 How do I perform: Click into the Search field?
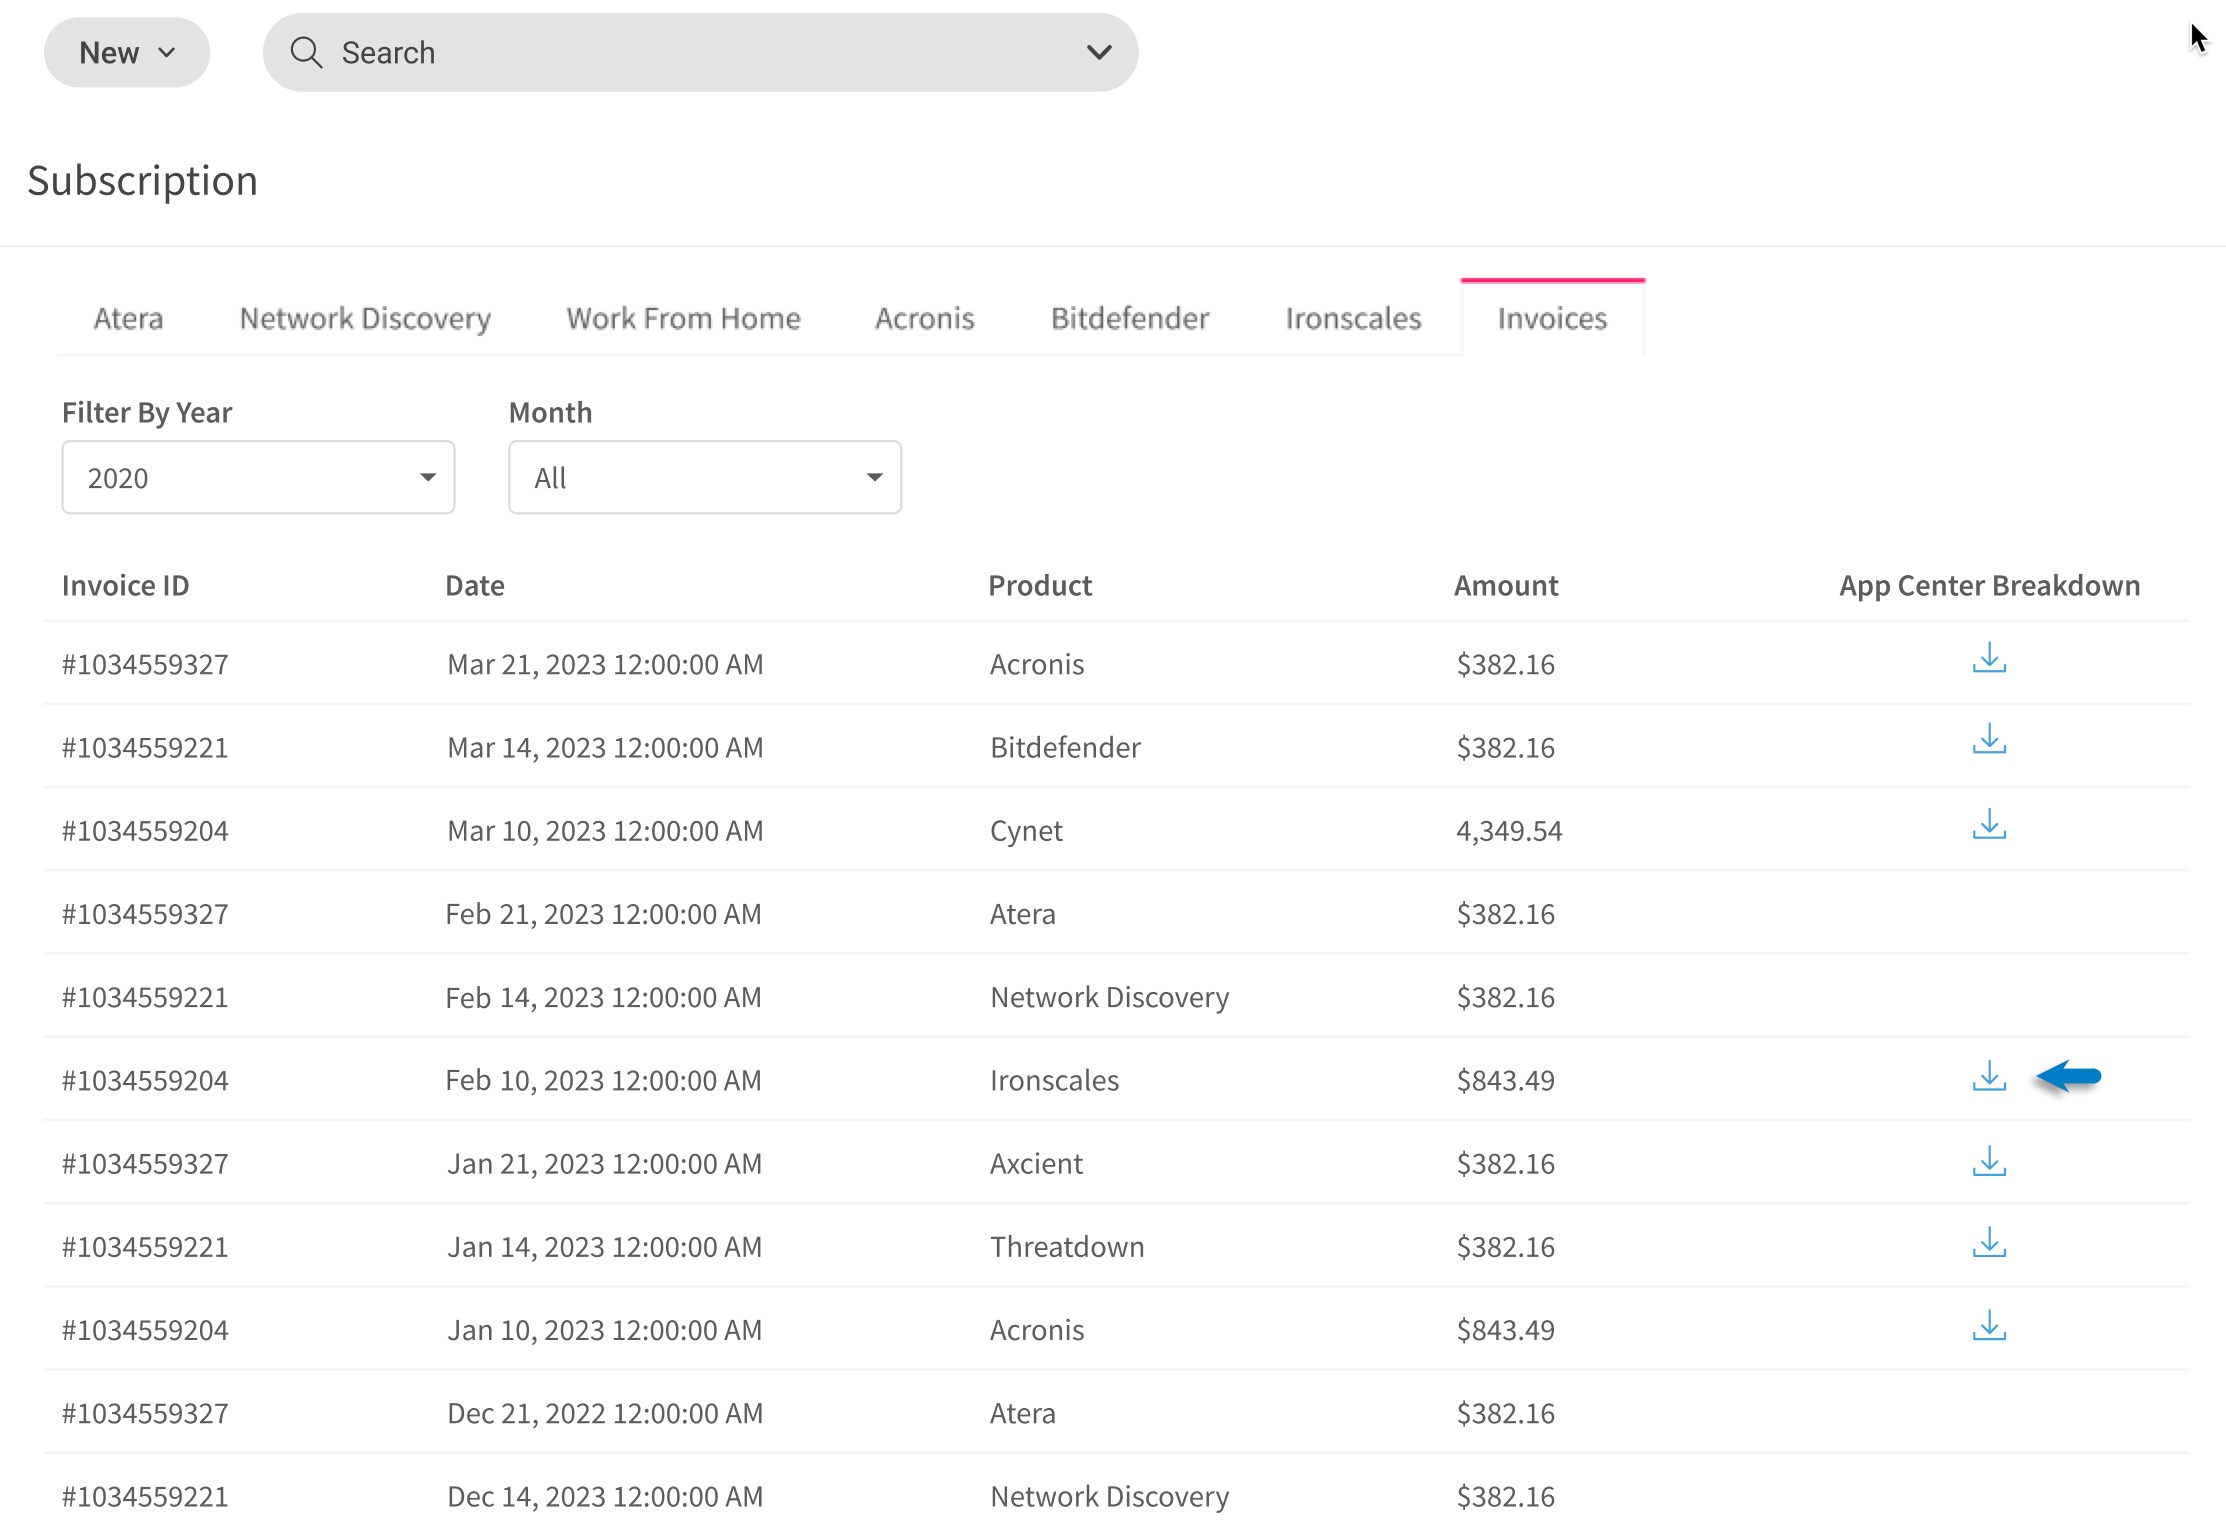pos(700,52)
